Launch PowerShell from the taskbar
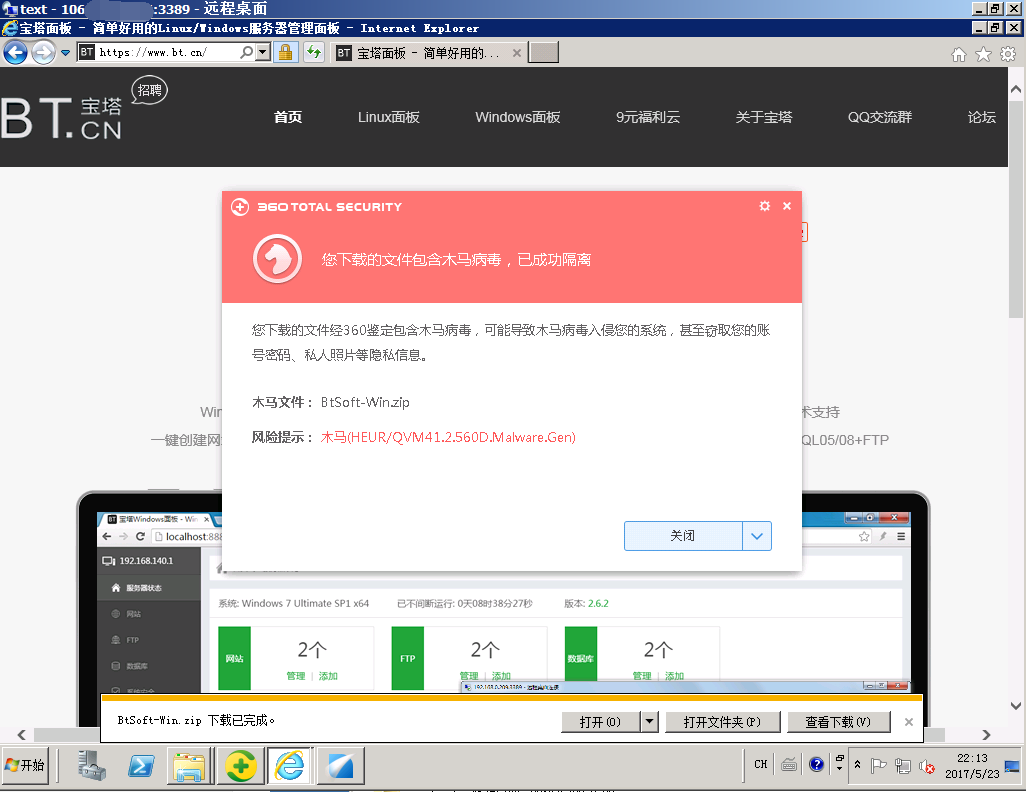Image resolution: width=1026 pixels, height=792 pixels. 141,765
